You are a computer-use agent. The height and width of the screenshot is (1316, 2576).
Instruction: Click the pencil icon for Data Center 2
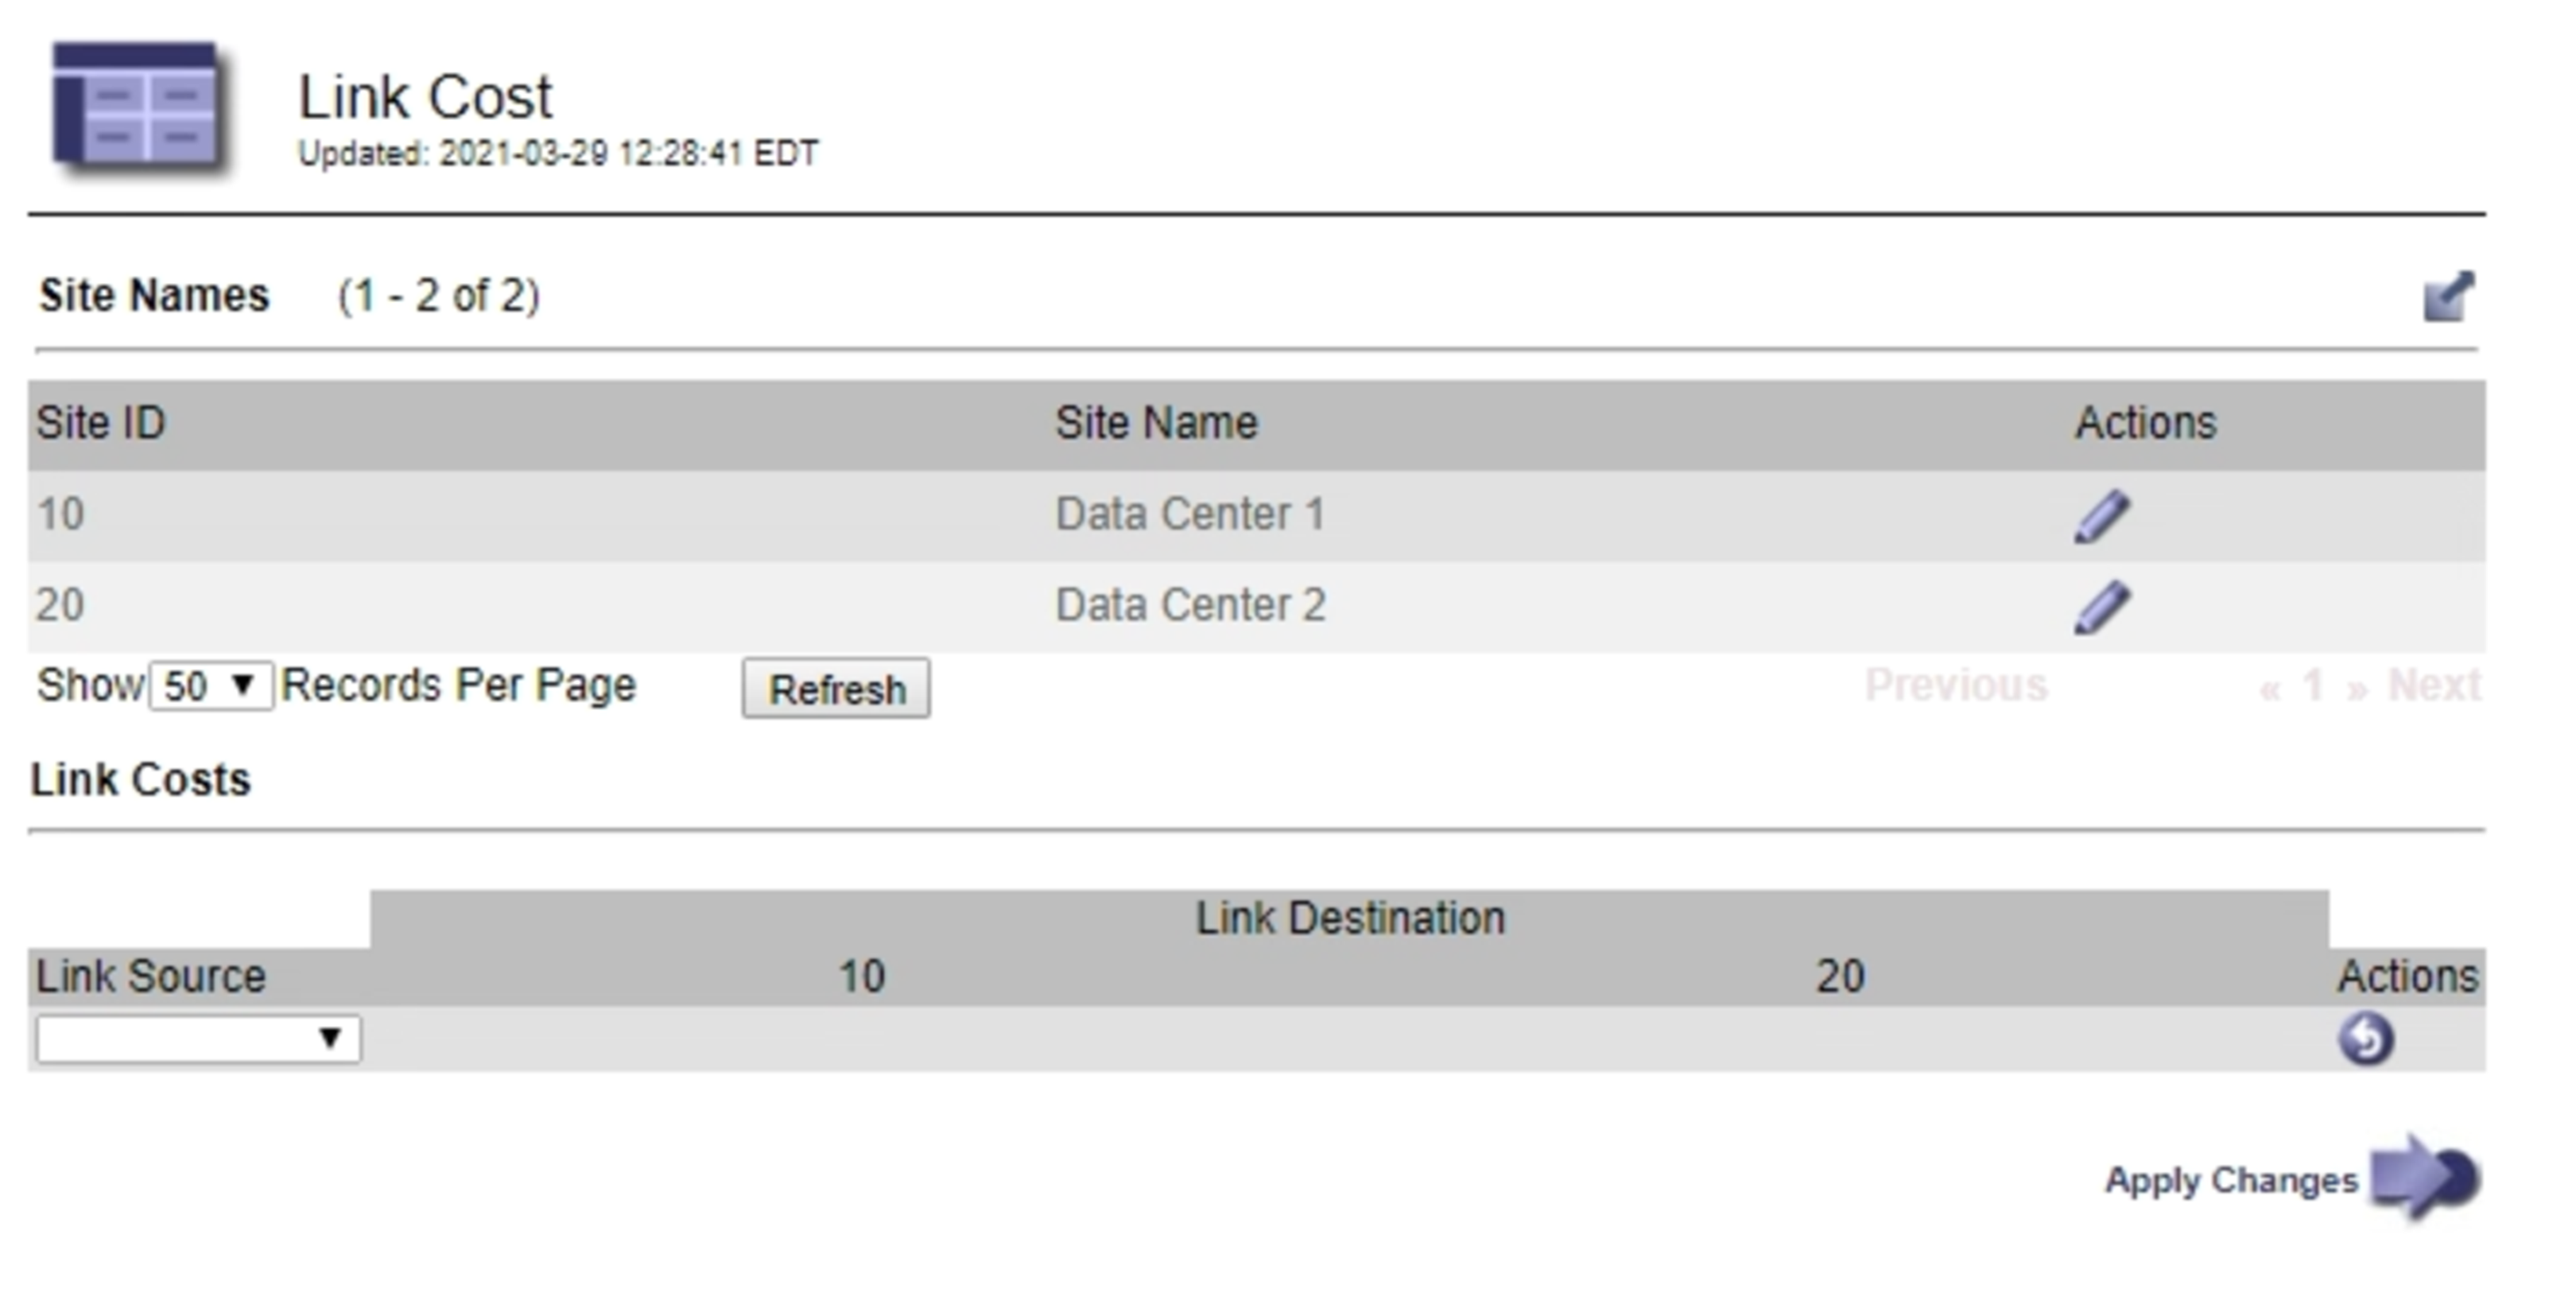[2102, 607]
